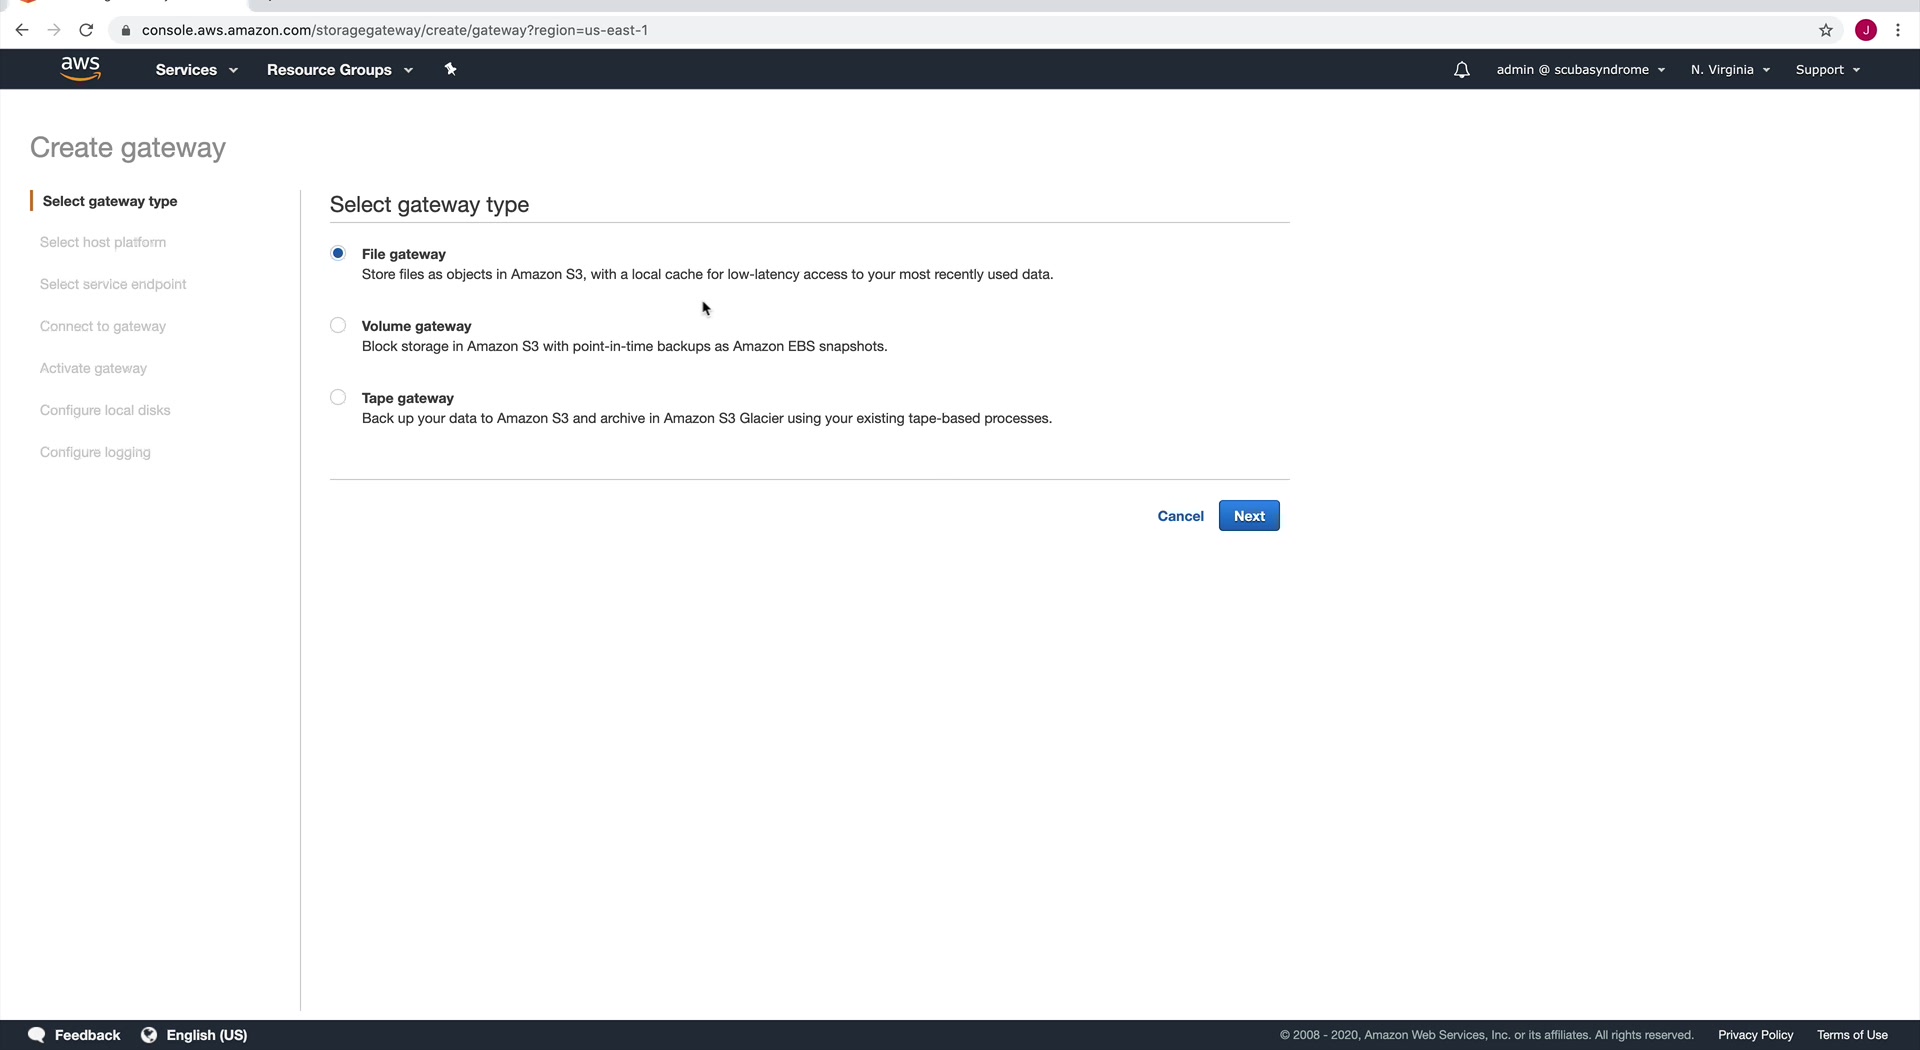1920x1050 pixels.
Task: Click the Tape gateway label
Action: 408,398
